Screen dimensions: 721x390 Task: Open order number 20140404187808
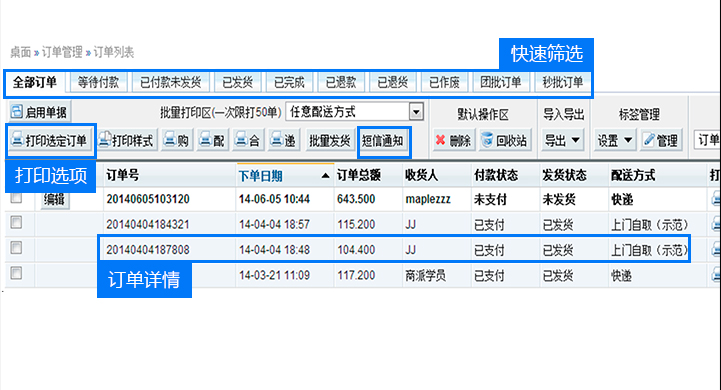click(148, 250)
